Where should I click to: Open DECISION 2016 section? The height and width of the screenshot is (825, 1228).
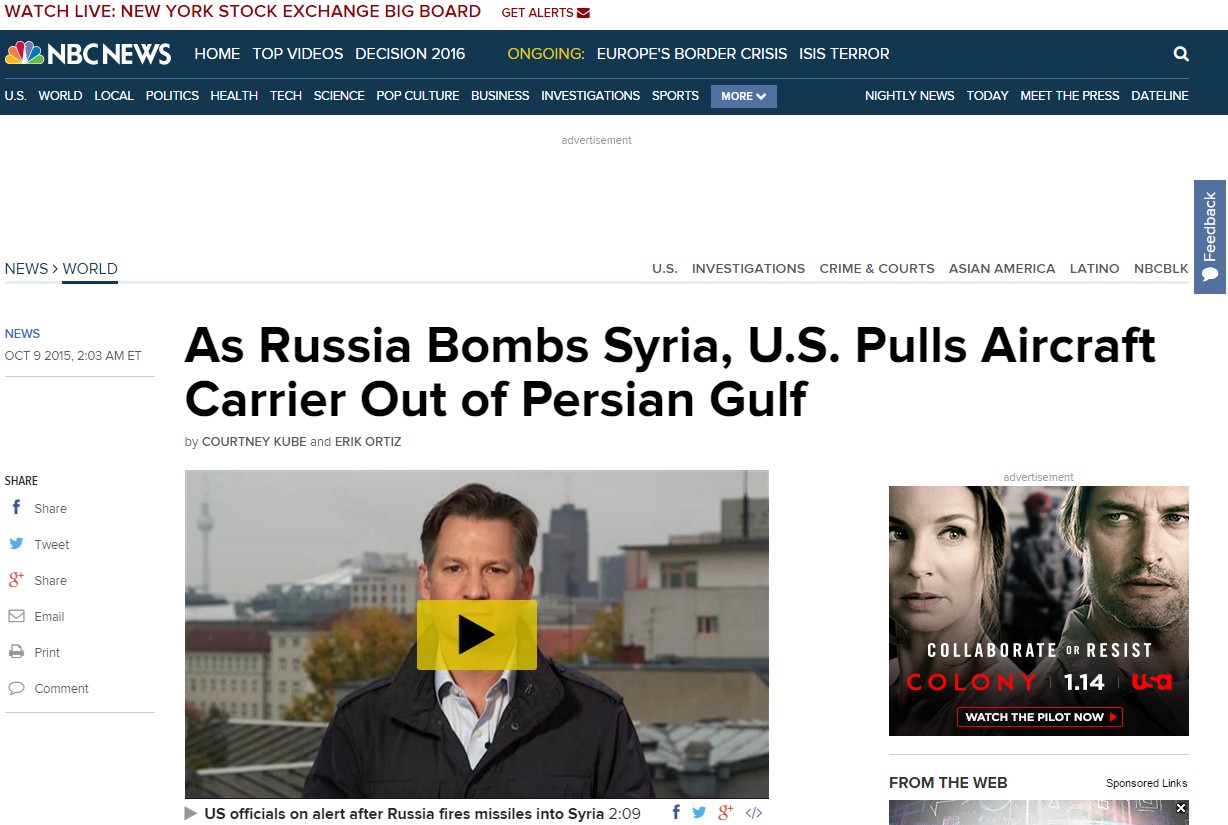[410, 54]
